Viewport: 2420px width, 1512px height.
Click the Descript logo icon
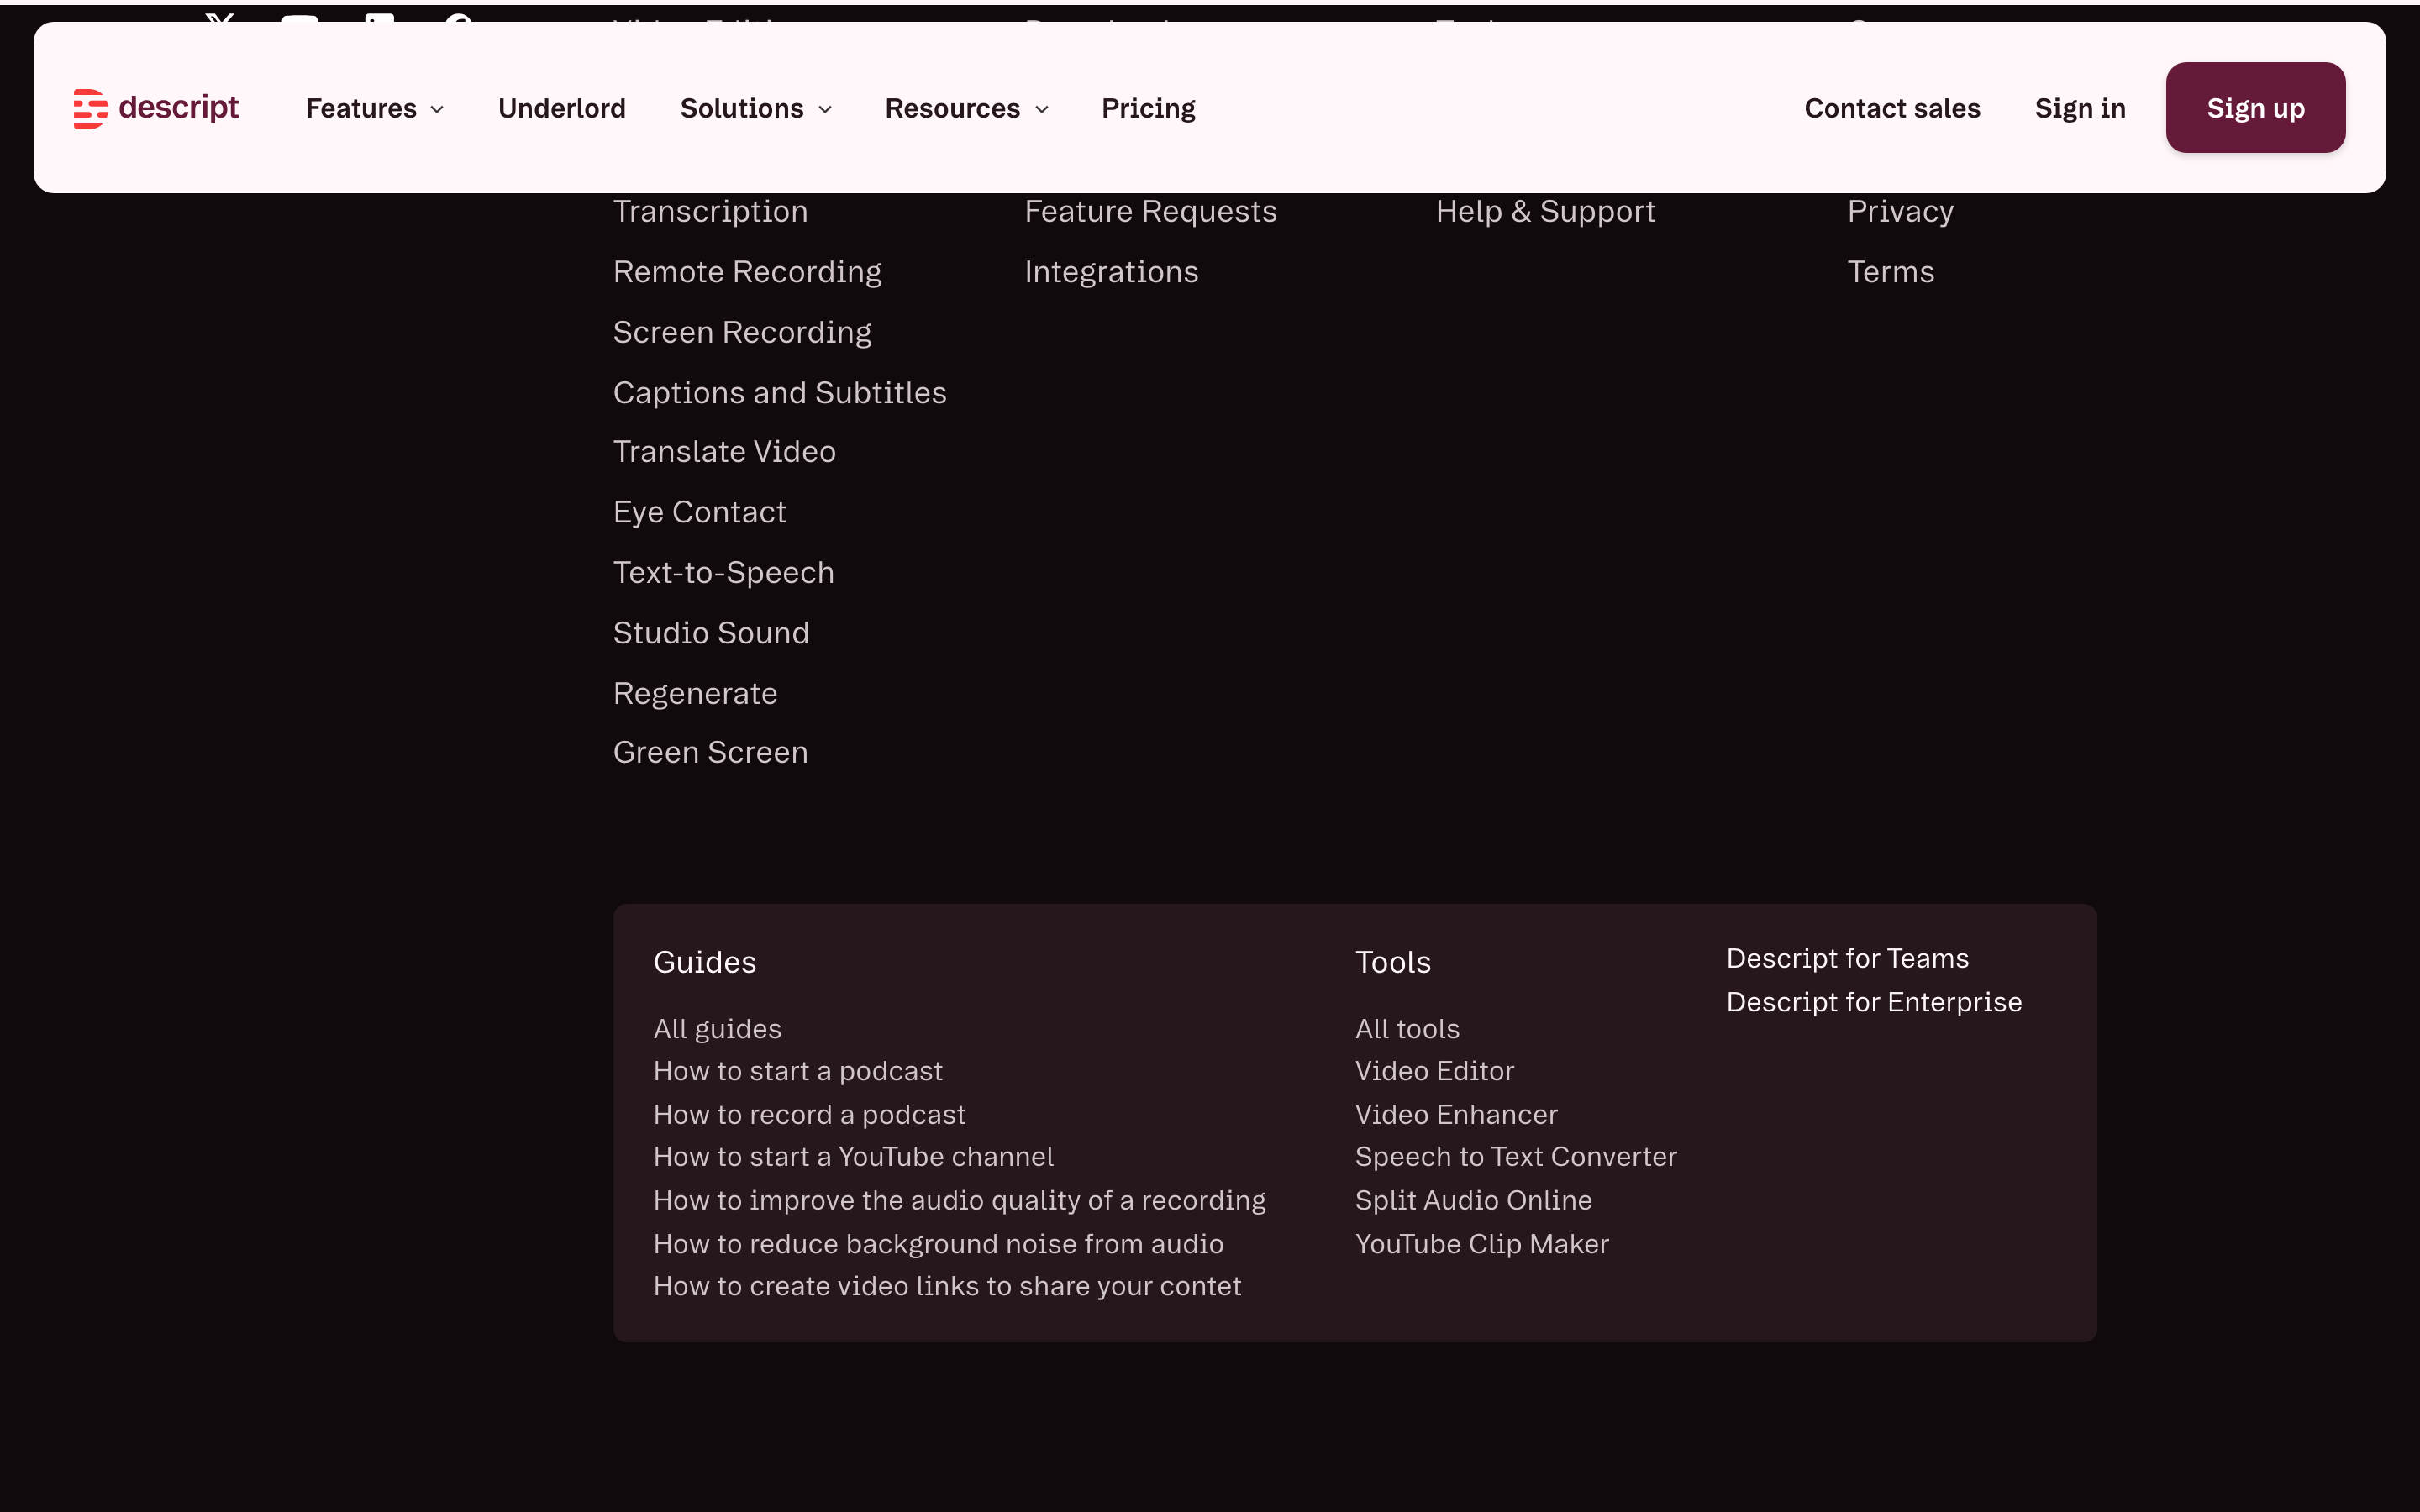tap(90, 108)
